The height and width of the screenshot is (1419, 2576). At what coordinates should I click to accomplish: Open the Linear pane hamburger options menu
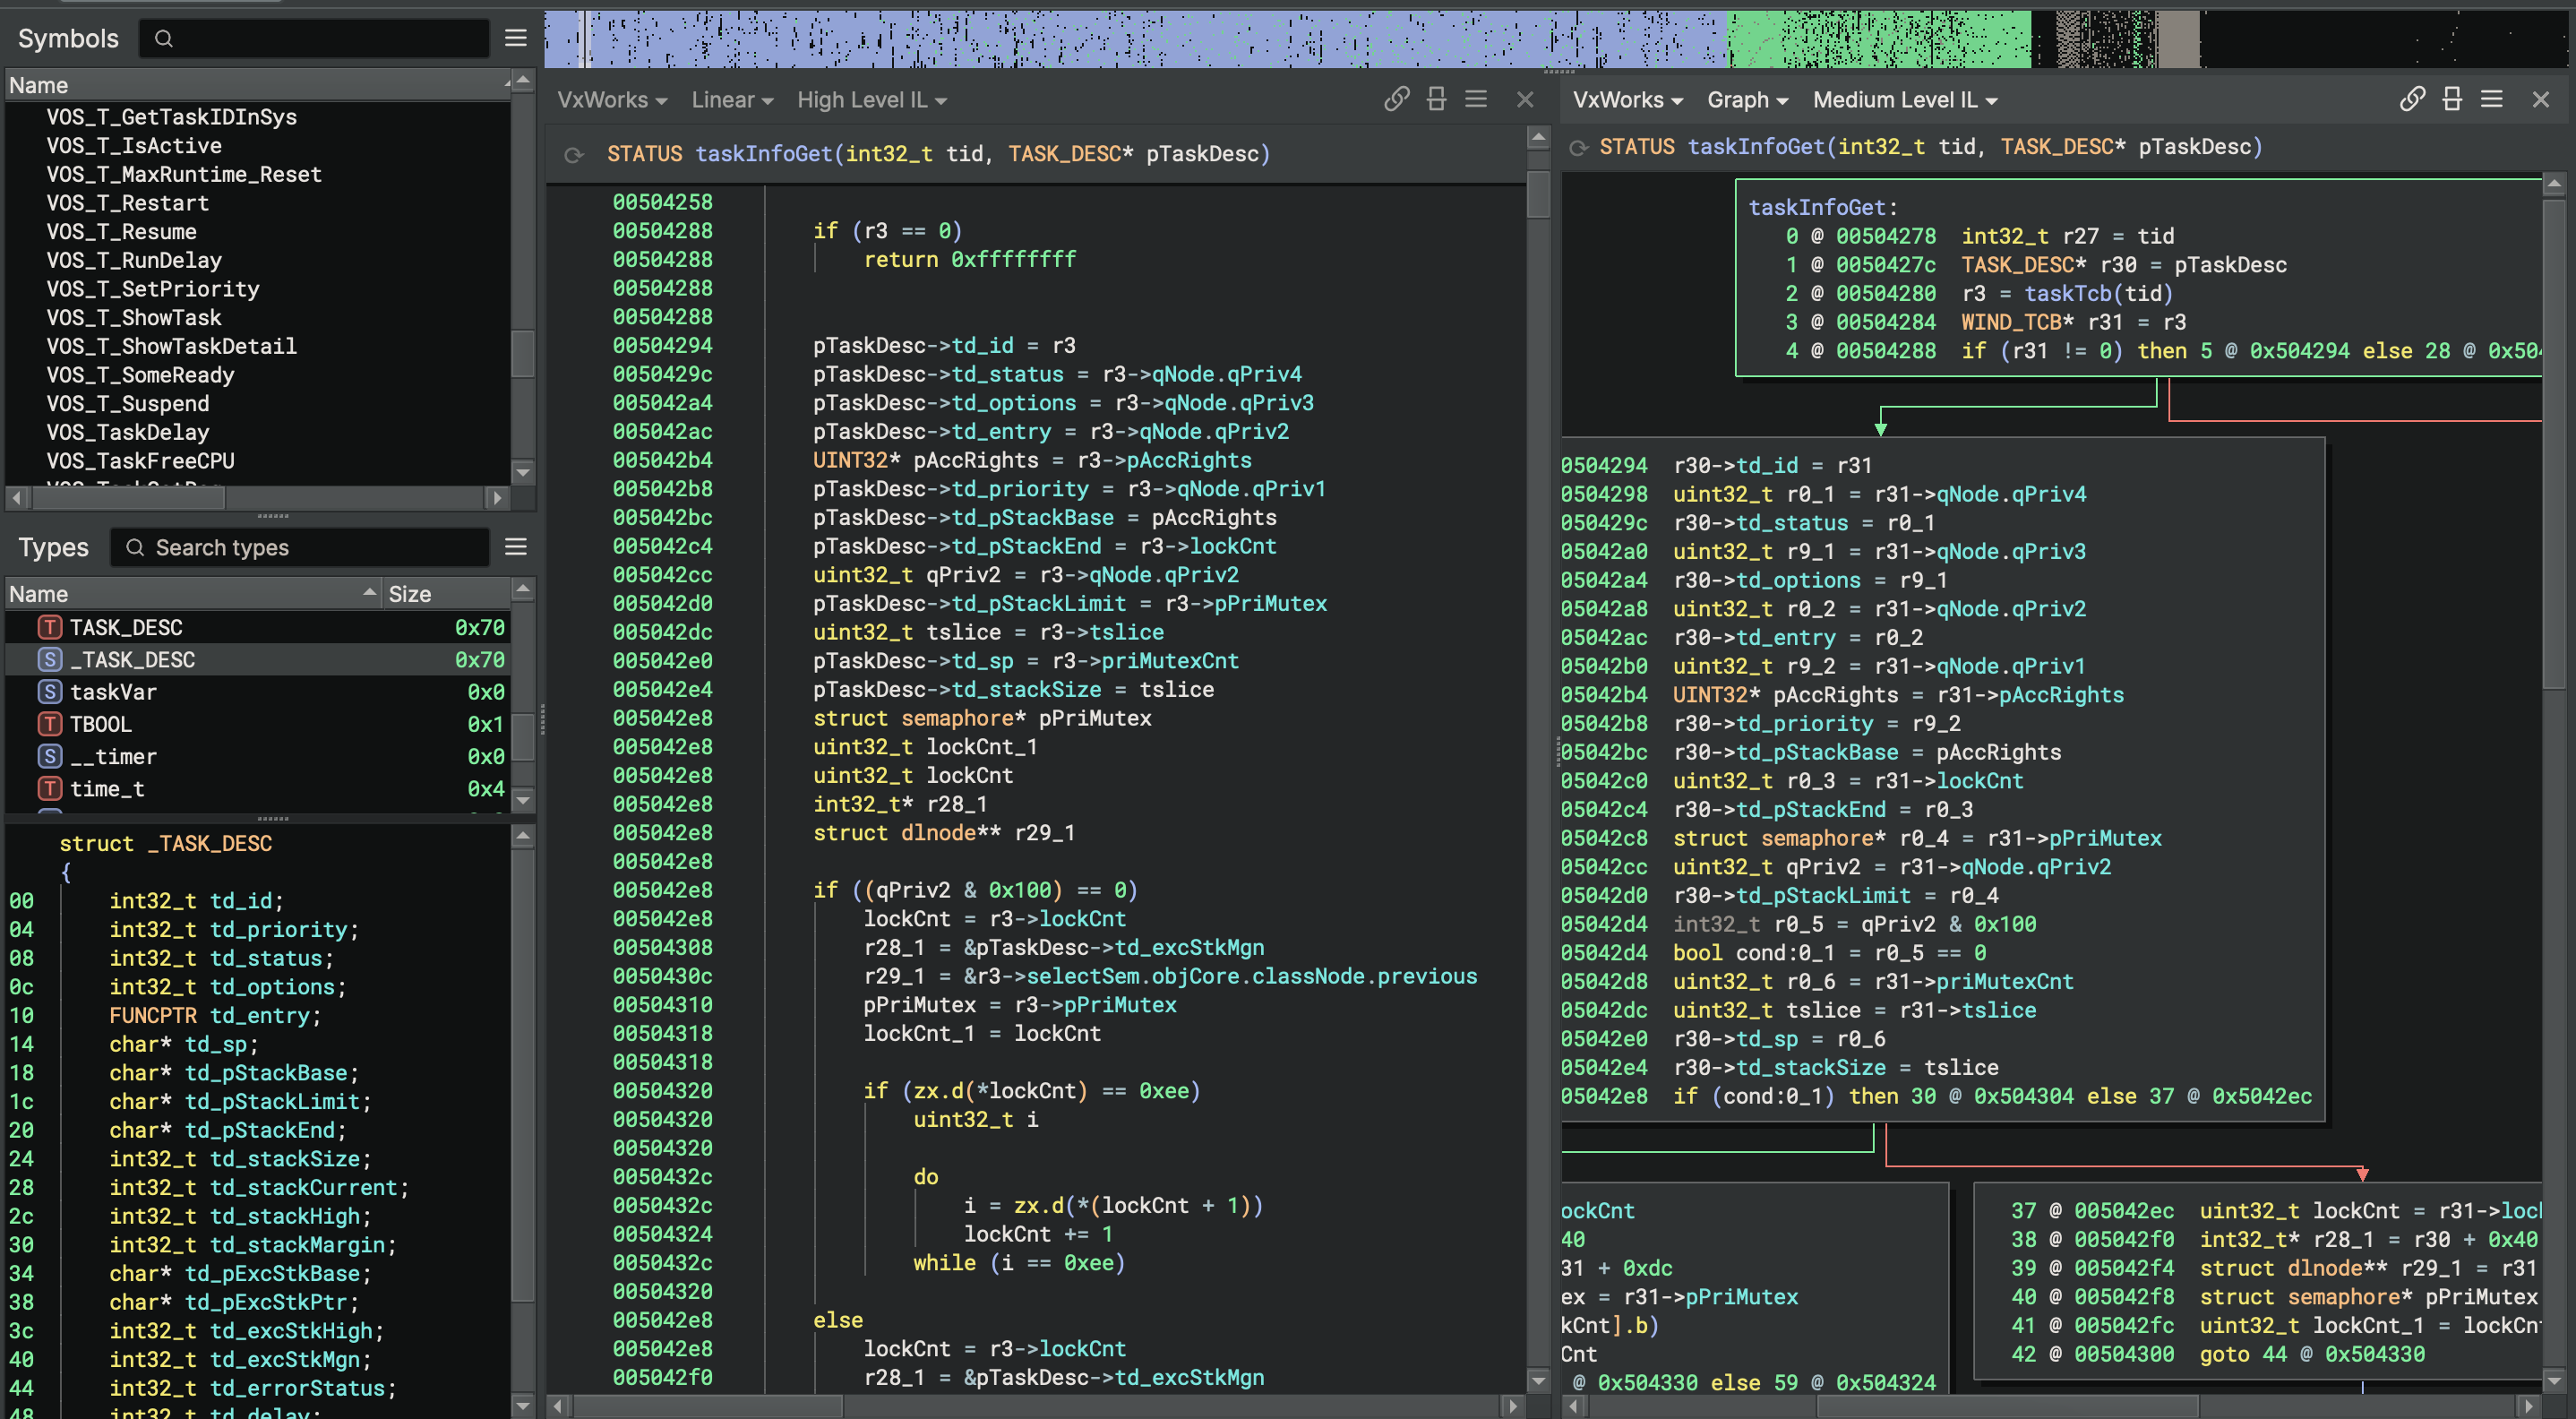click(1477, 99)
